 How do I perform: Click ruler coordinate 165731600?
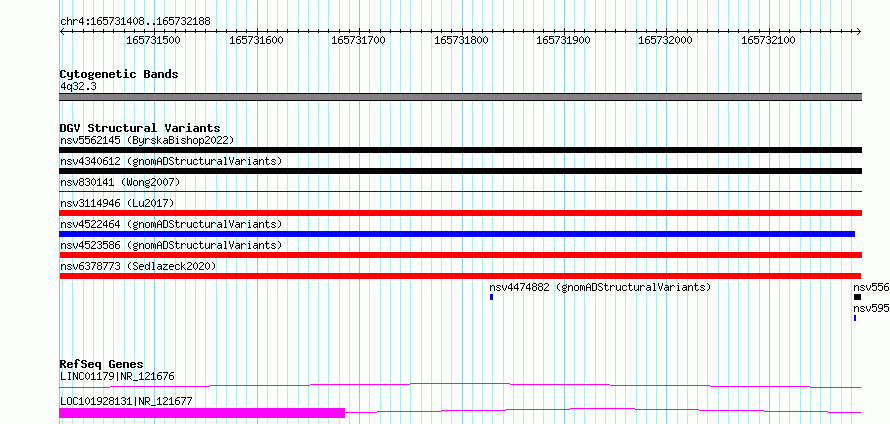256,40
